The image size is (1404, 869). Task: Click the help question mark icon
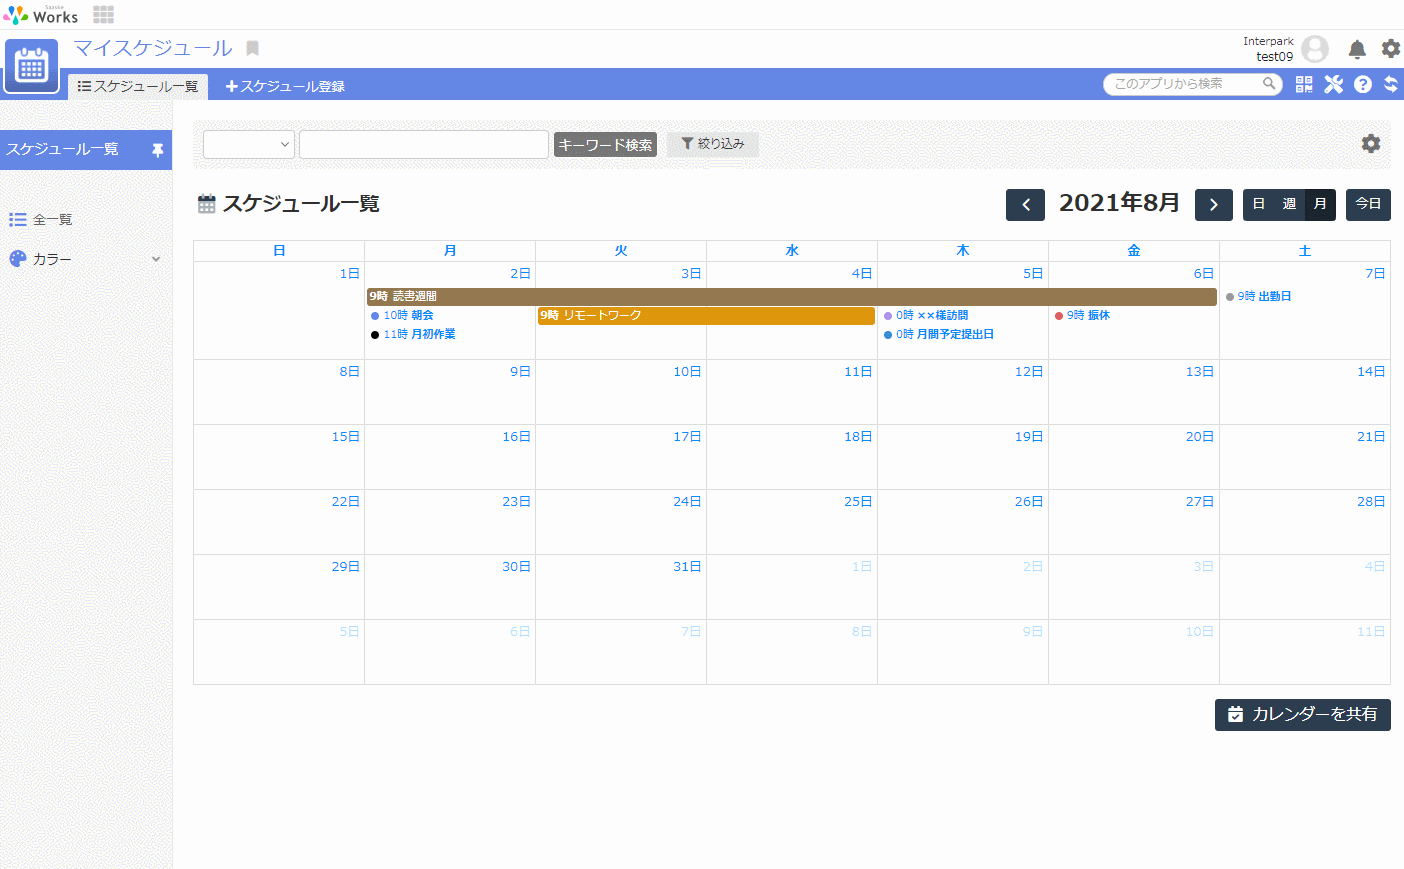coord(1362,84)
